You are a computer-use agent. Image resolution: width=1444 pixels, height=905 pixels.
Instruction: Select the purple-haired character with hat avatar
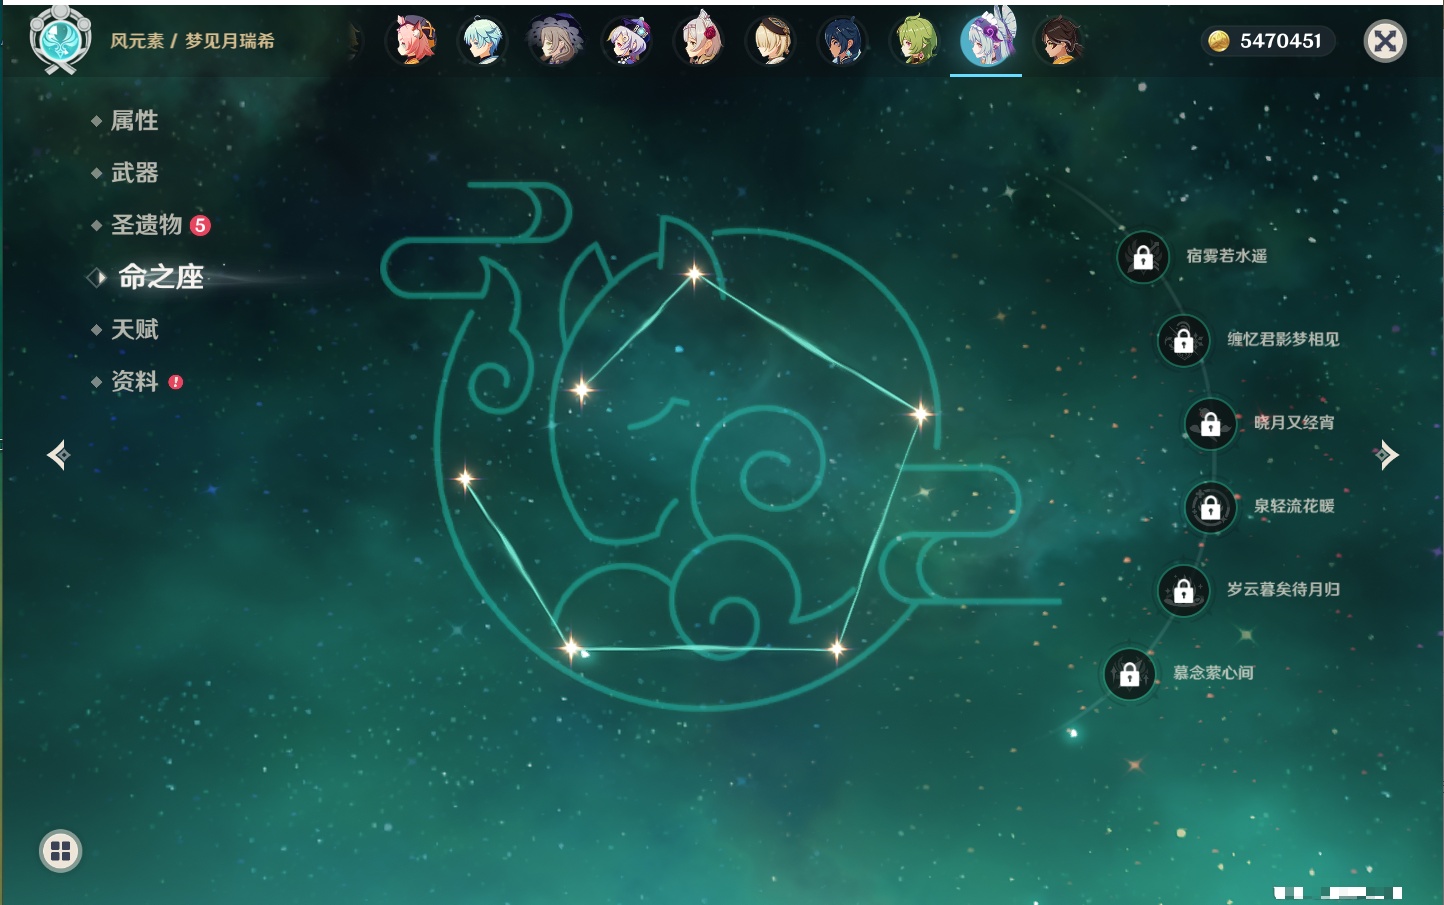(x=628, y=41)
